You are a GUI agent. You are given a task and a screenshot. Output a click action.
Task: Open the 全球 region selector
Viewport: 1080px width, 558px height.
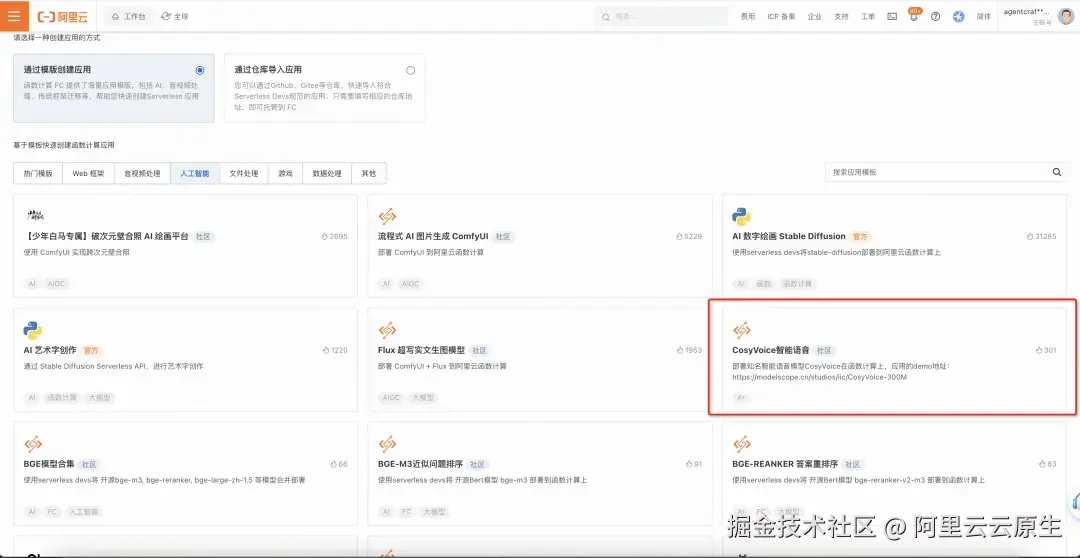coord(174,17)
